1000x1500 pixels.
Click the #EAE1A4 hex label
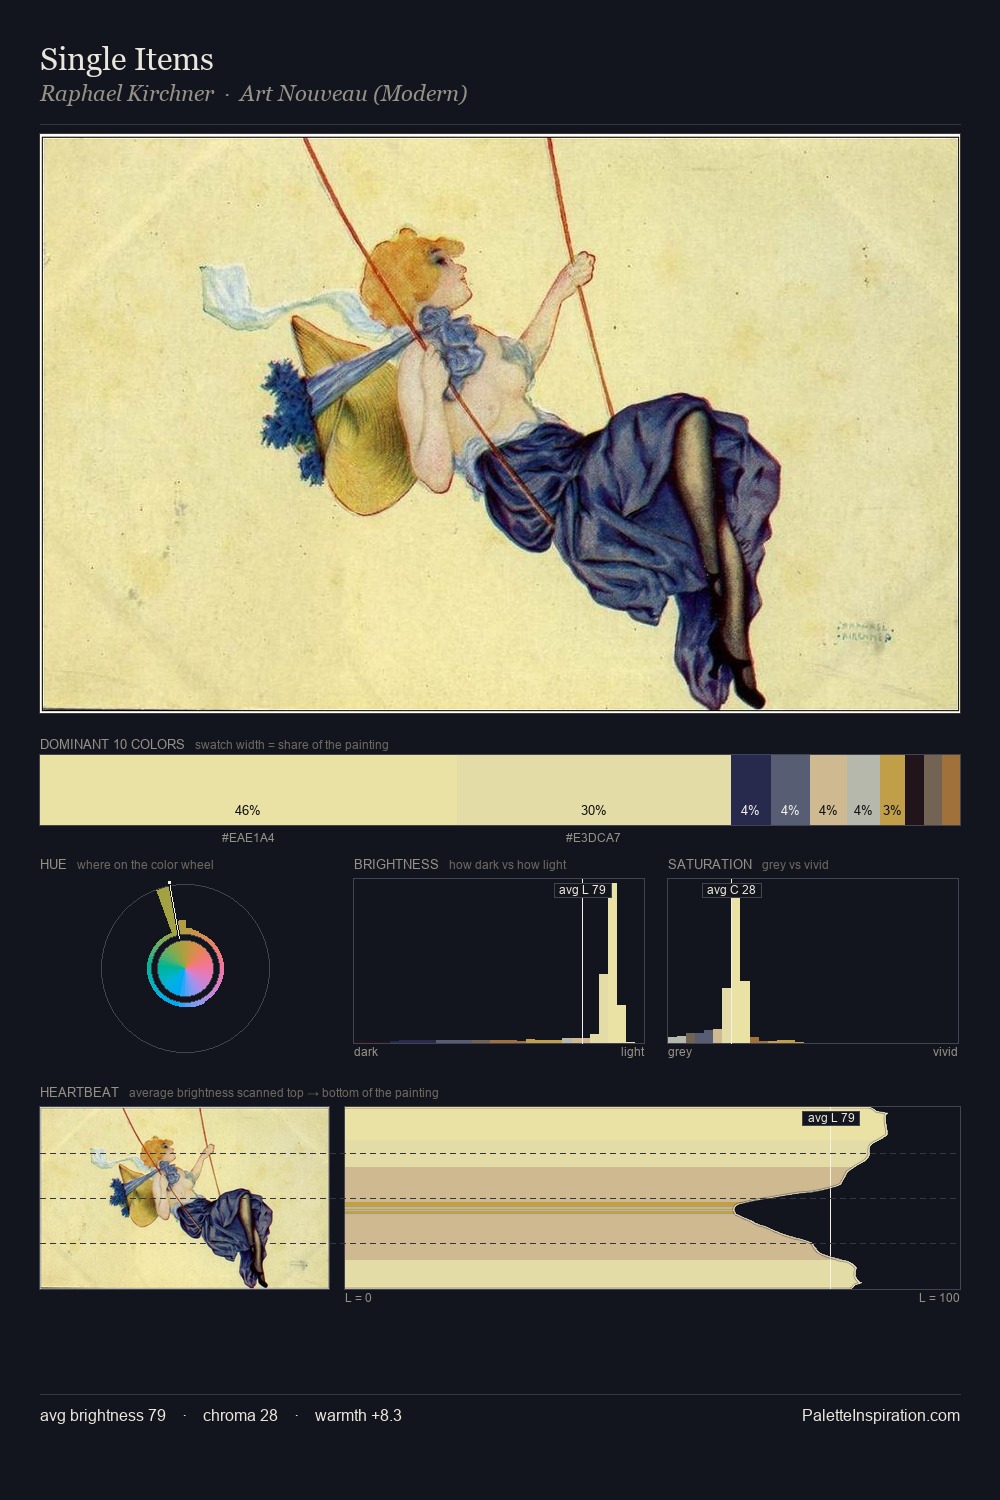click(248, 838)
